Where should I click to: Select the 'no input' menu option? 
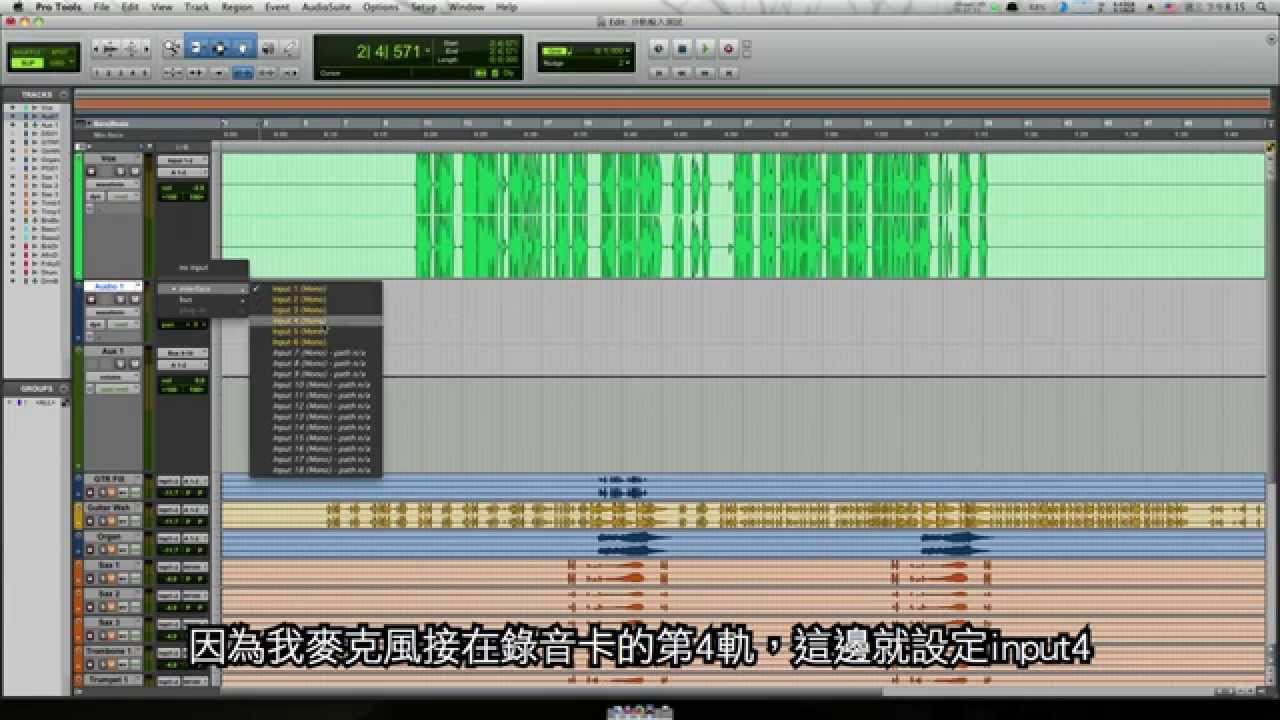pyautogui.click(x=203, y=267)
